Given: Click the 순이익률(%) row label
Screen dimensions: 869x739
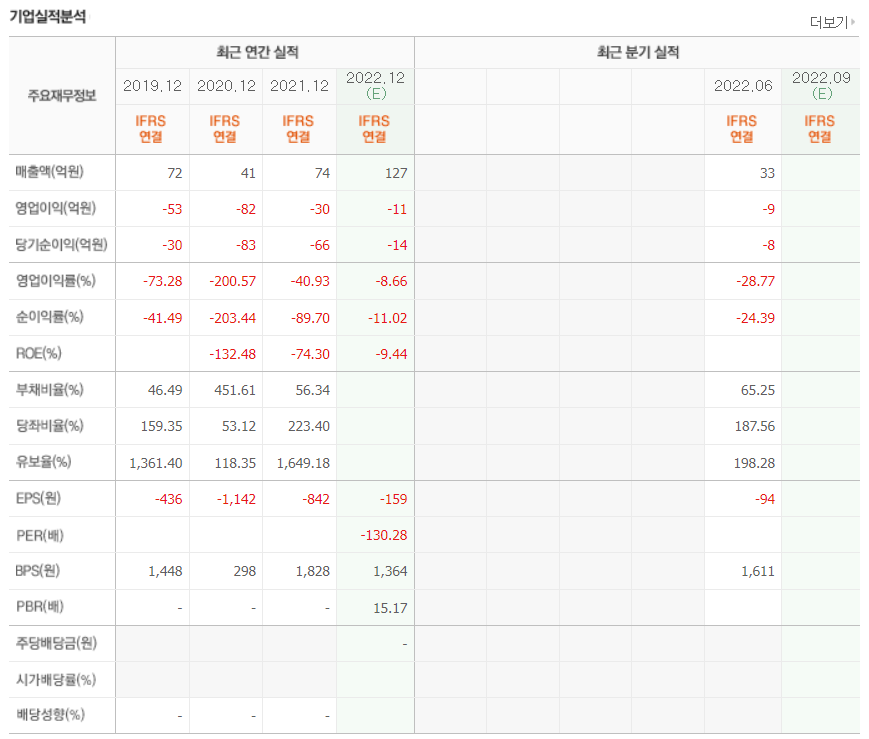Looking at the screenshot, I should [x=49, y=317].
